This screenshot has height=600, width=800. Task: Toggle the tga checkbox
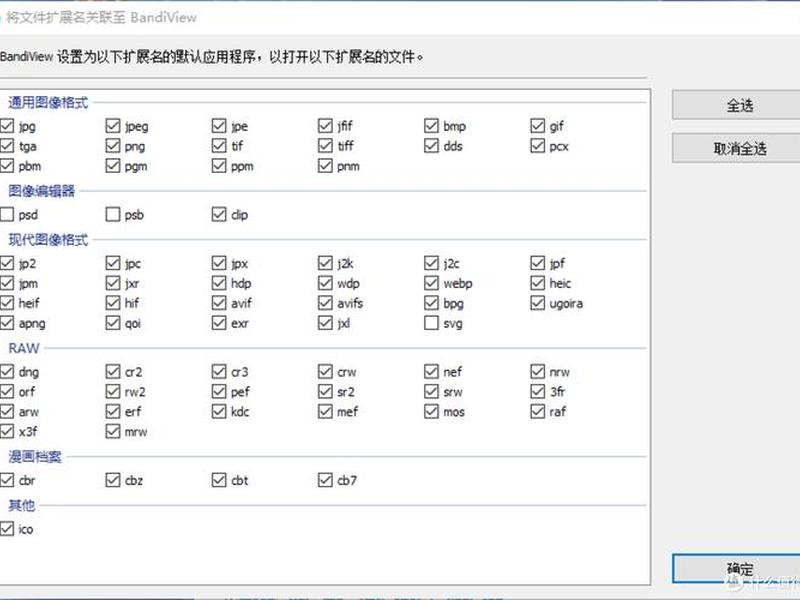click(x=7, y=146)
